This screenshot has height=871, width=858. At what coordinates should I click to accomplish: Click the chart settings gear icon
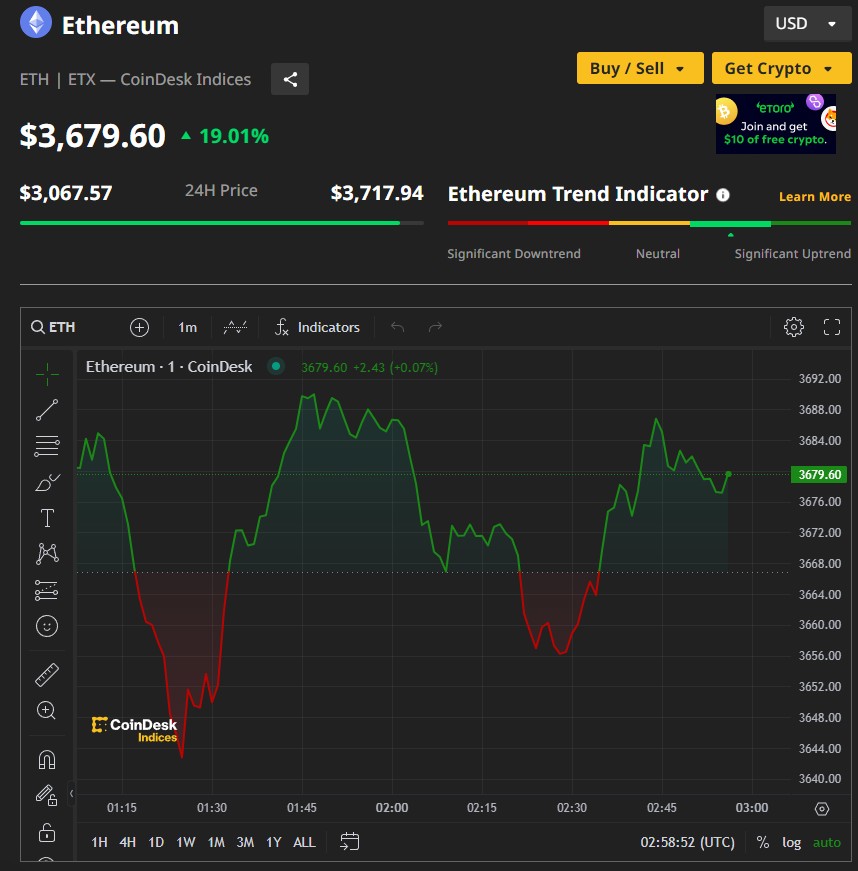pyautogui.click(x=794, y=327)
